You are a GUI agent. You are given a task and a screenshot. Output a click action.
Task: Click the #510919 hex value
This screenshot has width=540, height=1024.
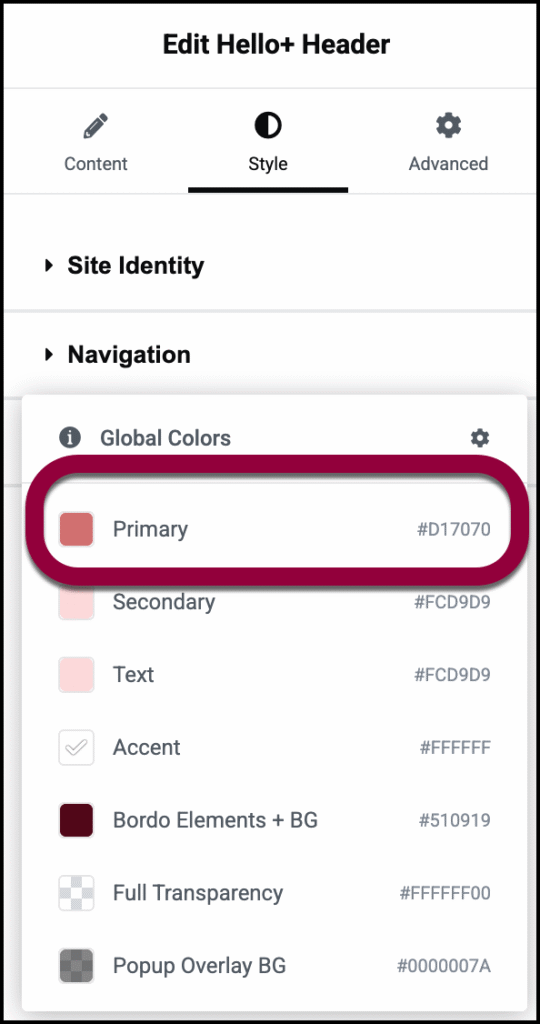[x=454, y=820]
